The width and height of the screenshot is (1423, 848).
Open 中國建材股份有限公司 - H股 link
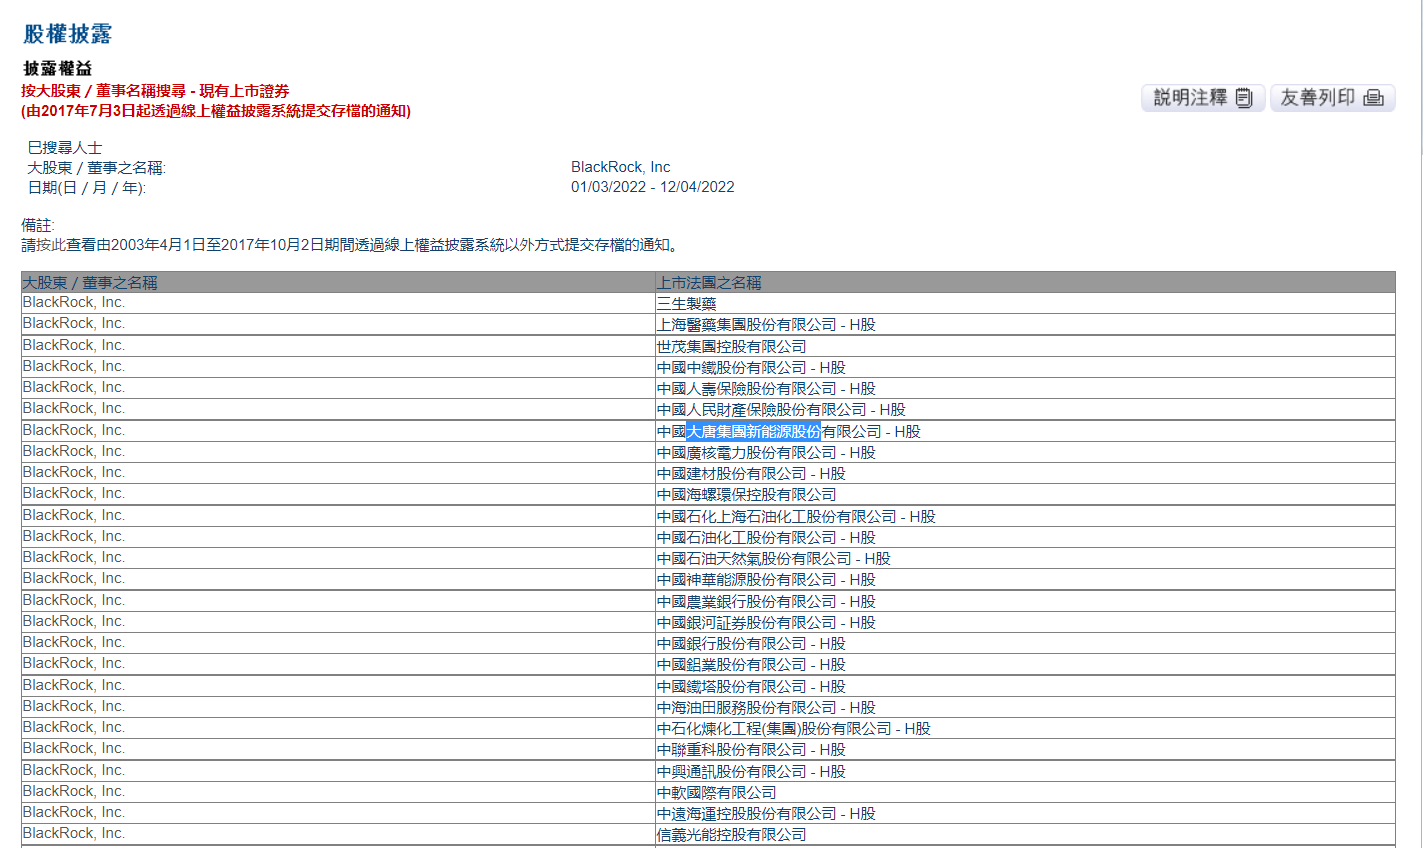pos(751,474)
